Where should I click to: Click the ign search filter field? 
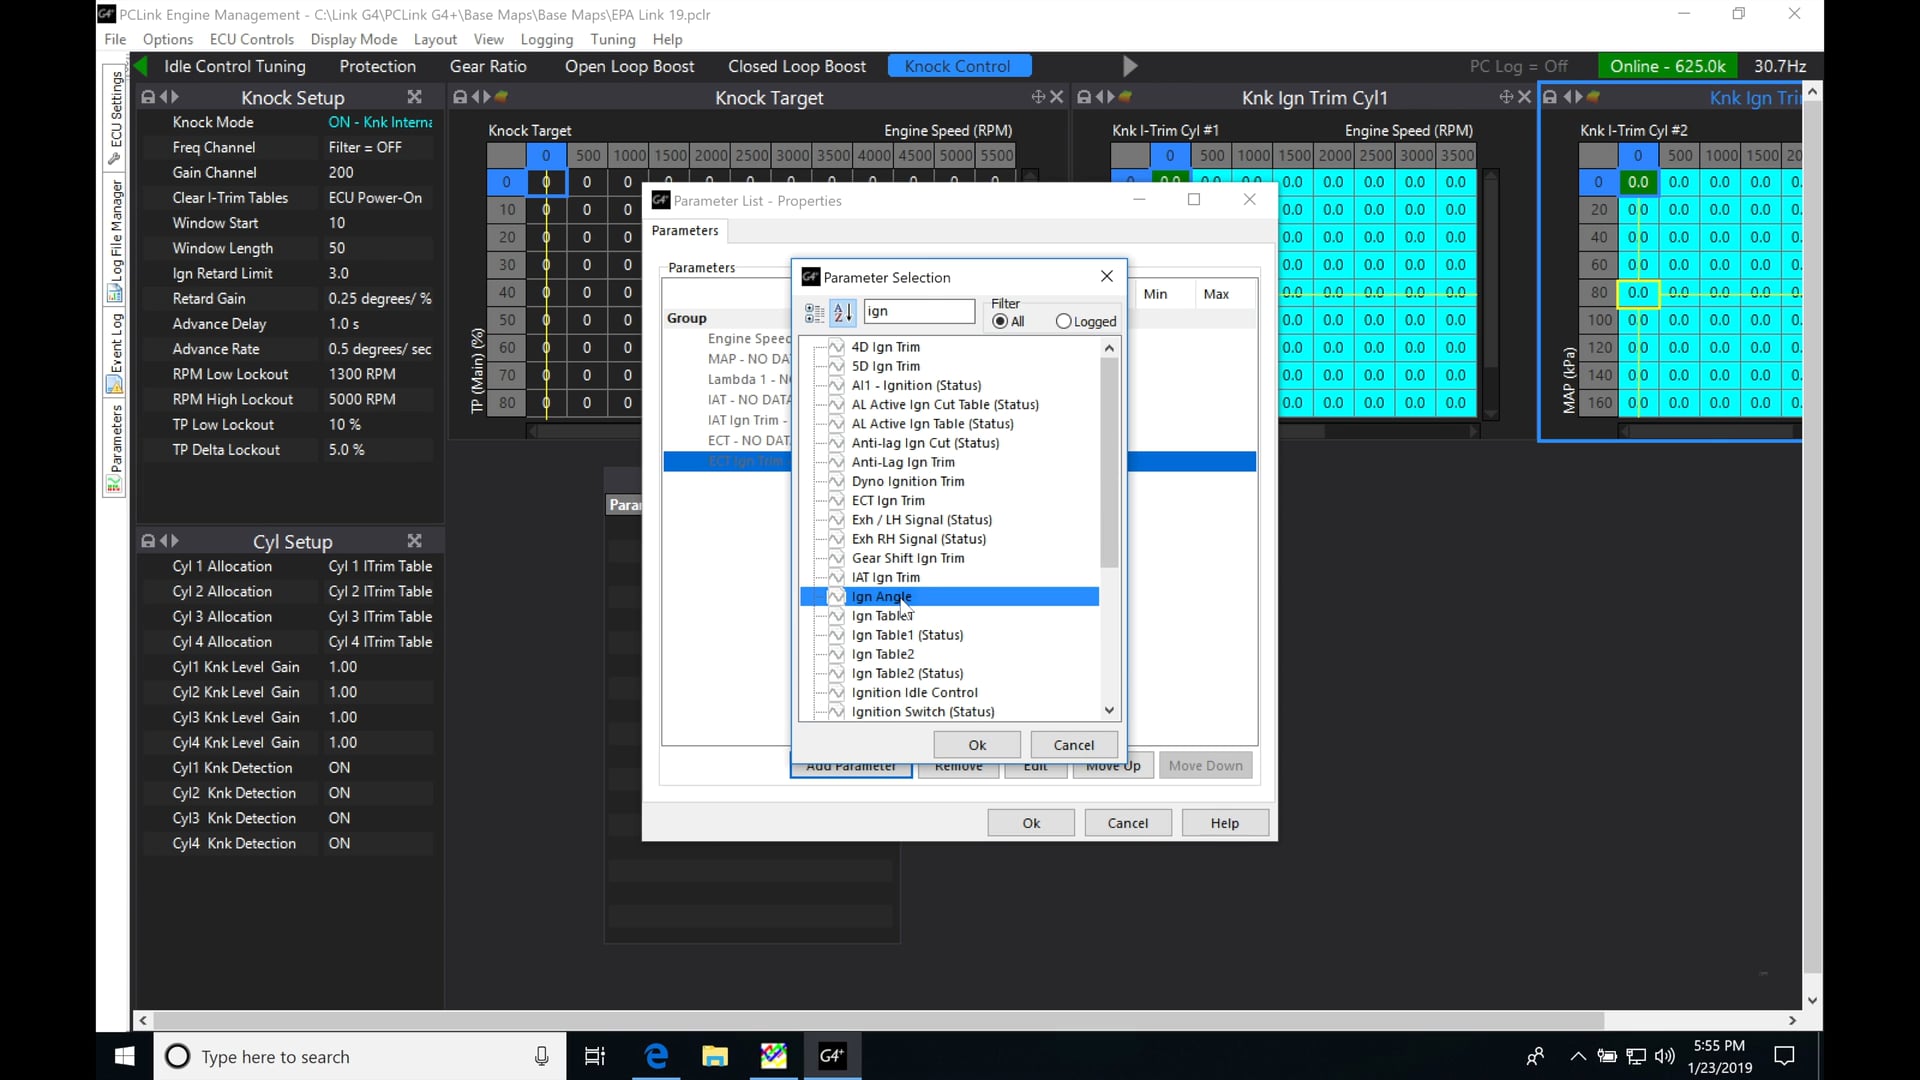918,311
